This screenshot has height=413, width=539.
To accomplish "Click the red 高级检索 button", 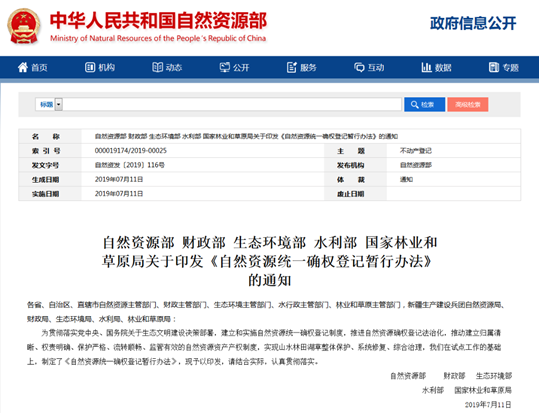I will pyautogui.click(x=468, y=105).
